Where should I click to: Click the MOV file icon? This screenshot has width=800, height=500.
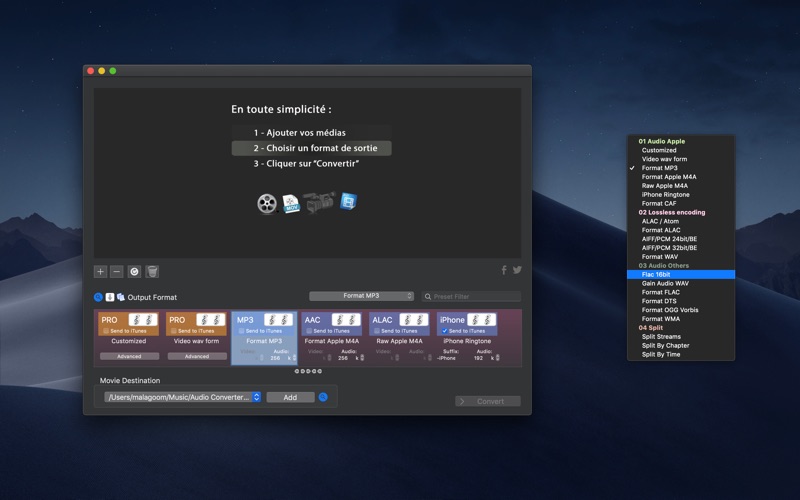click(x=291, y=204)
